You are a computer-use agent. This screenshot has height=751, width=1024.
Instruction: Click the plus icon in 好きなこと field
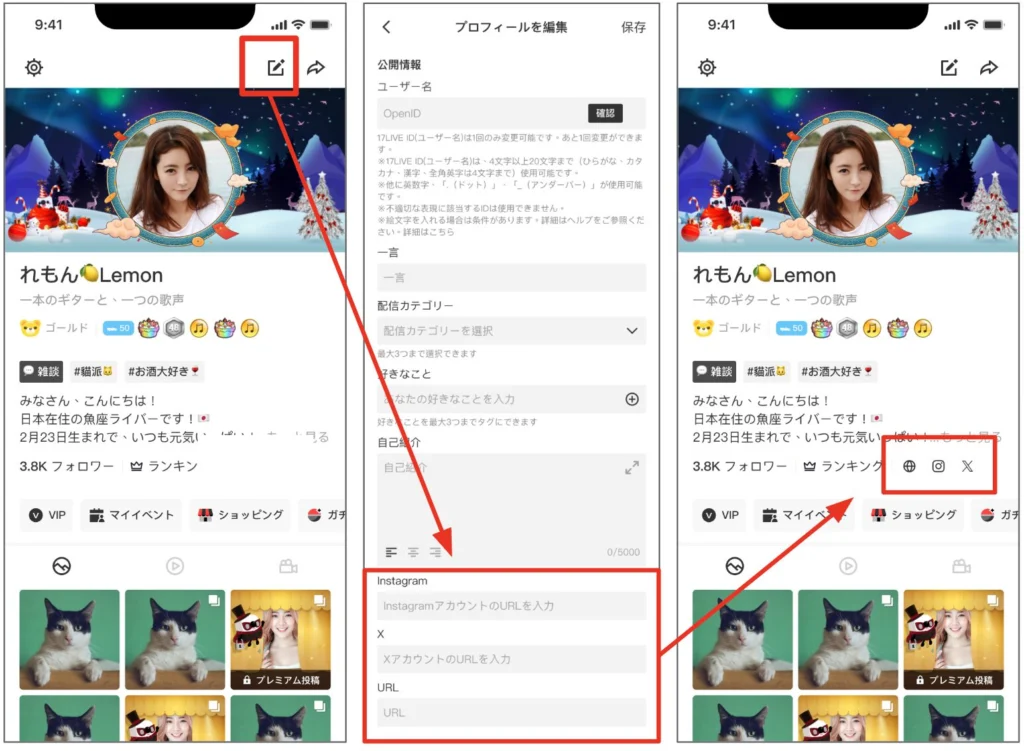tap(632, 399)
